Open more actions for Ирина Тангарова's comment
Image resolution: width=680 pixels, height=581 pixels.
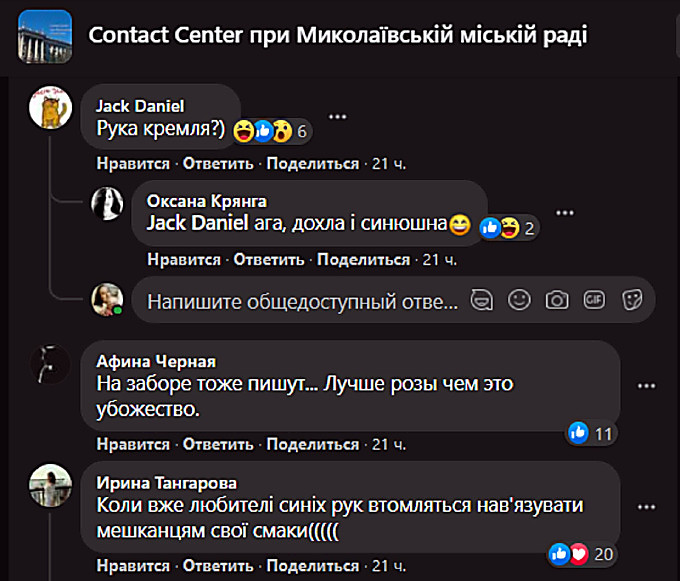646,505
